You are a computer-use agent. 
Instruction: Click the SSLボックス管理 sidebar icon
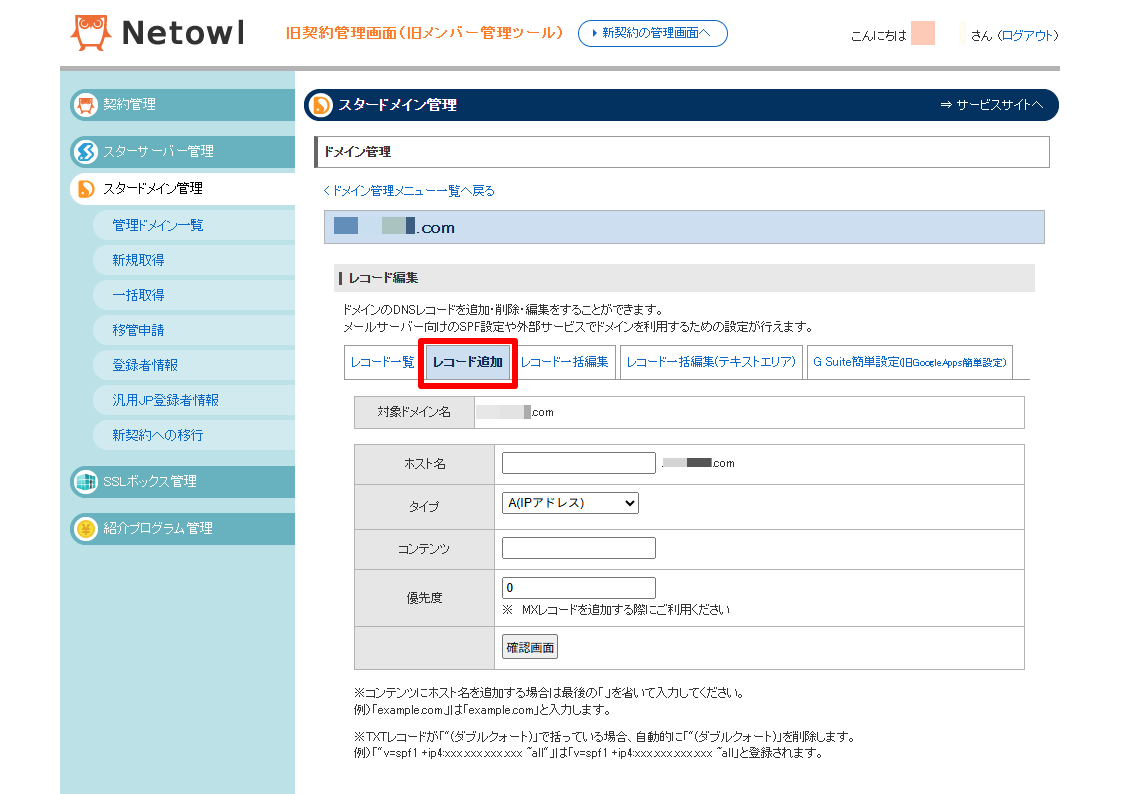tap(86, 482)
